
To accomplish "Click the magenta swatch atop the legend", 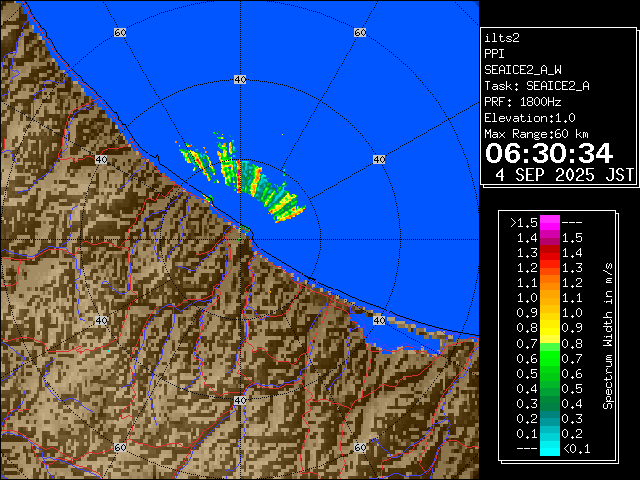I will coord(549,222).
